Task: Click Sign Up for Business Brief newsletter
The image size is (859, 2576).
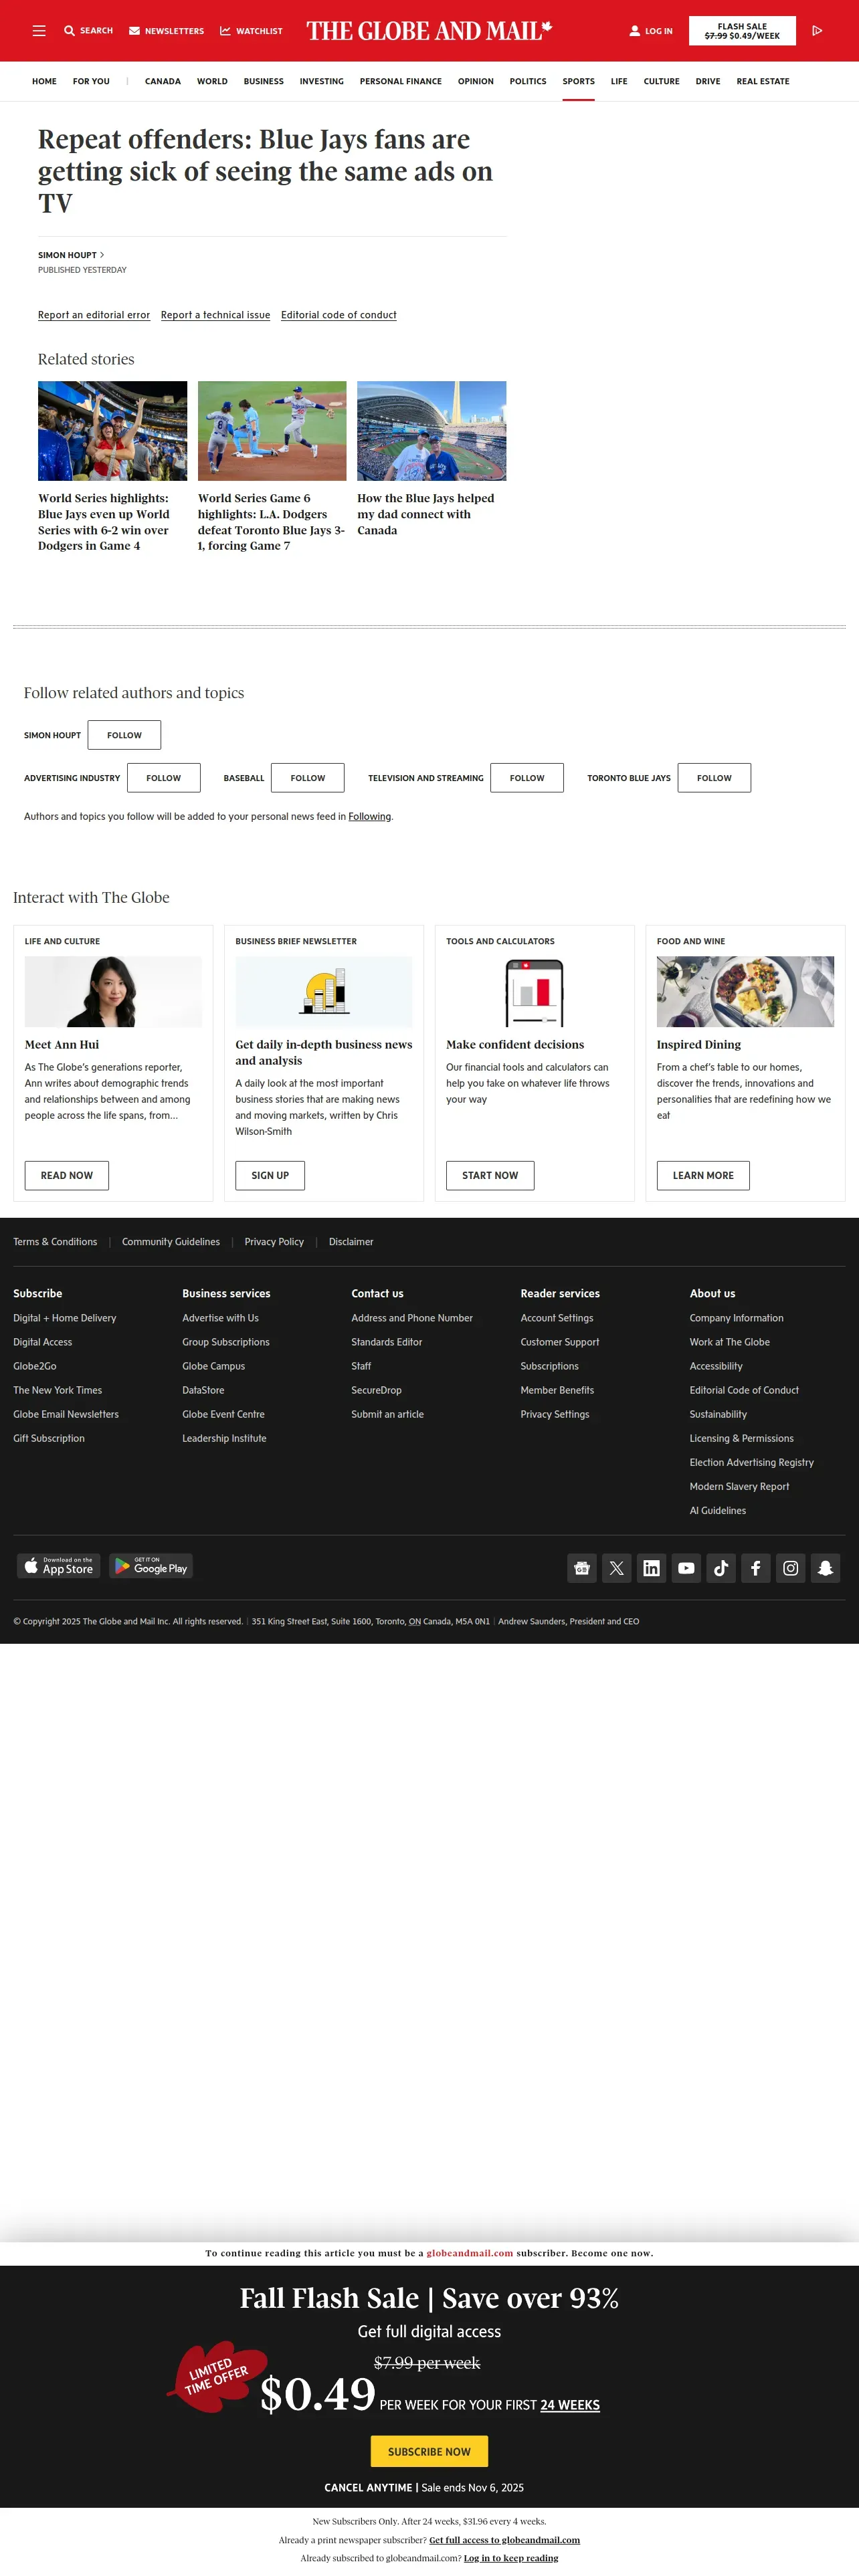Action: (x=270, y=1176)
